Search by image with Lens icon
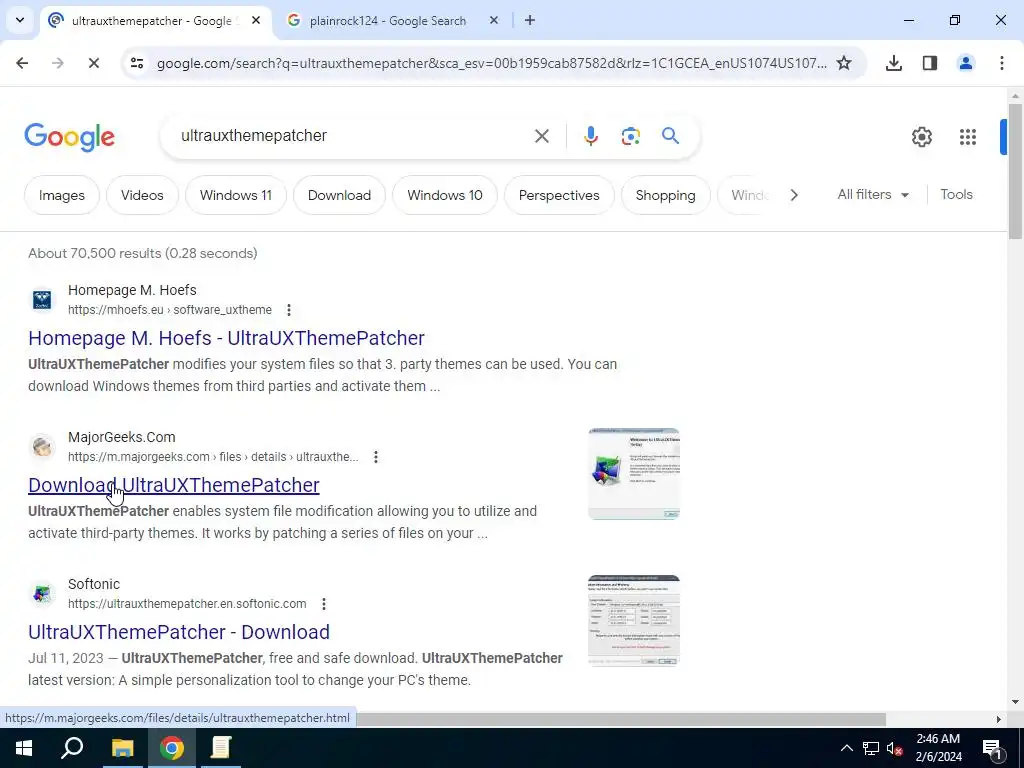Image resolution: width=1024 pixels, height=768 pixels. (x=630, y=136)
